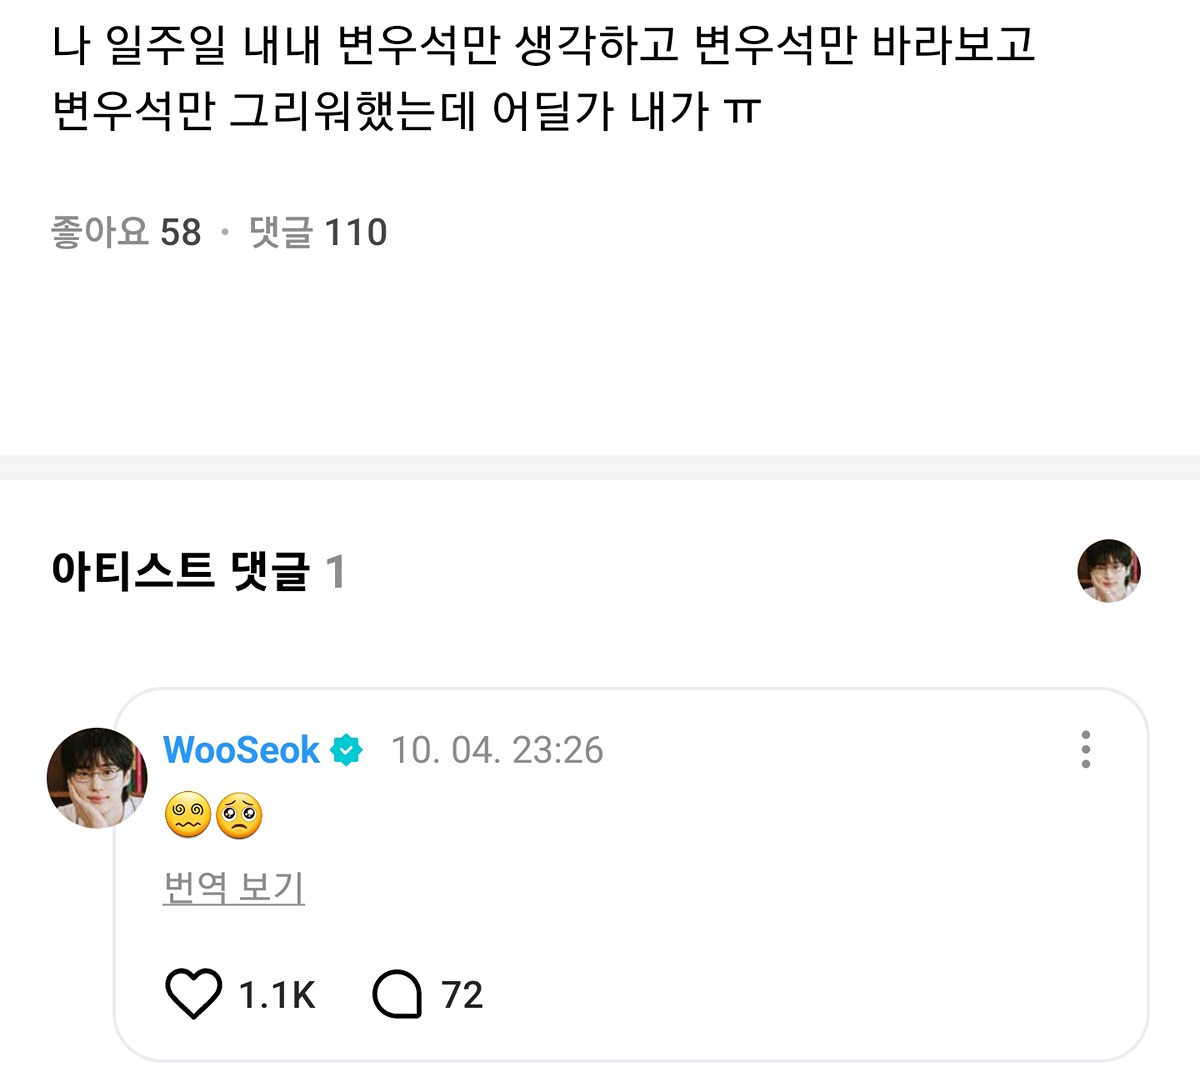Tap the pleading face emoji in the comment
Viewport: 1200px width, 1082px height.
pos(239,816)
